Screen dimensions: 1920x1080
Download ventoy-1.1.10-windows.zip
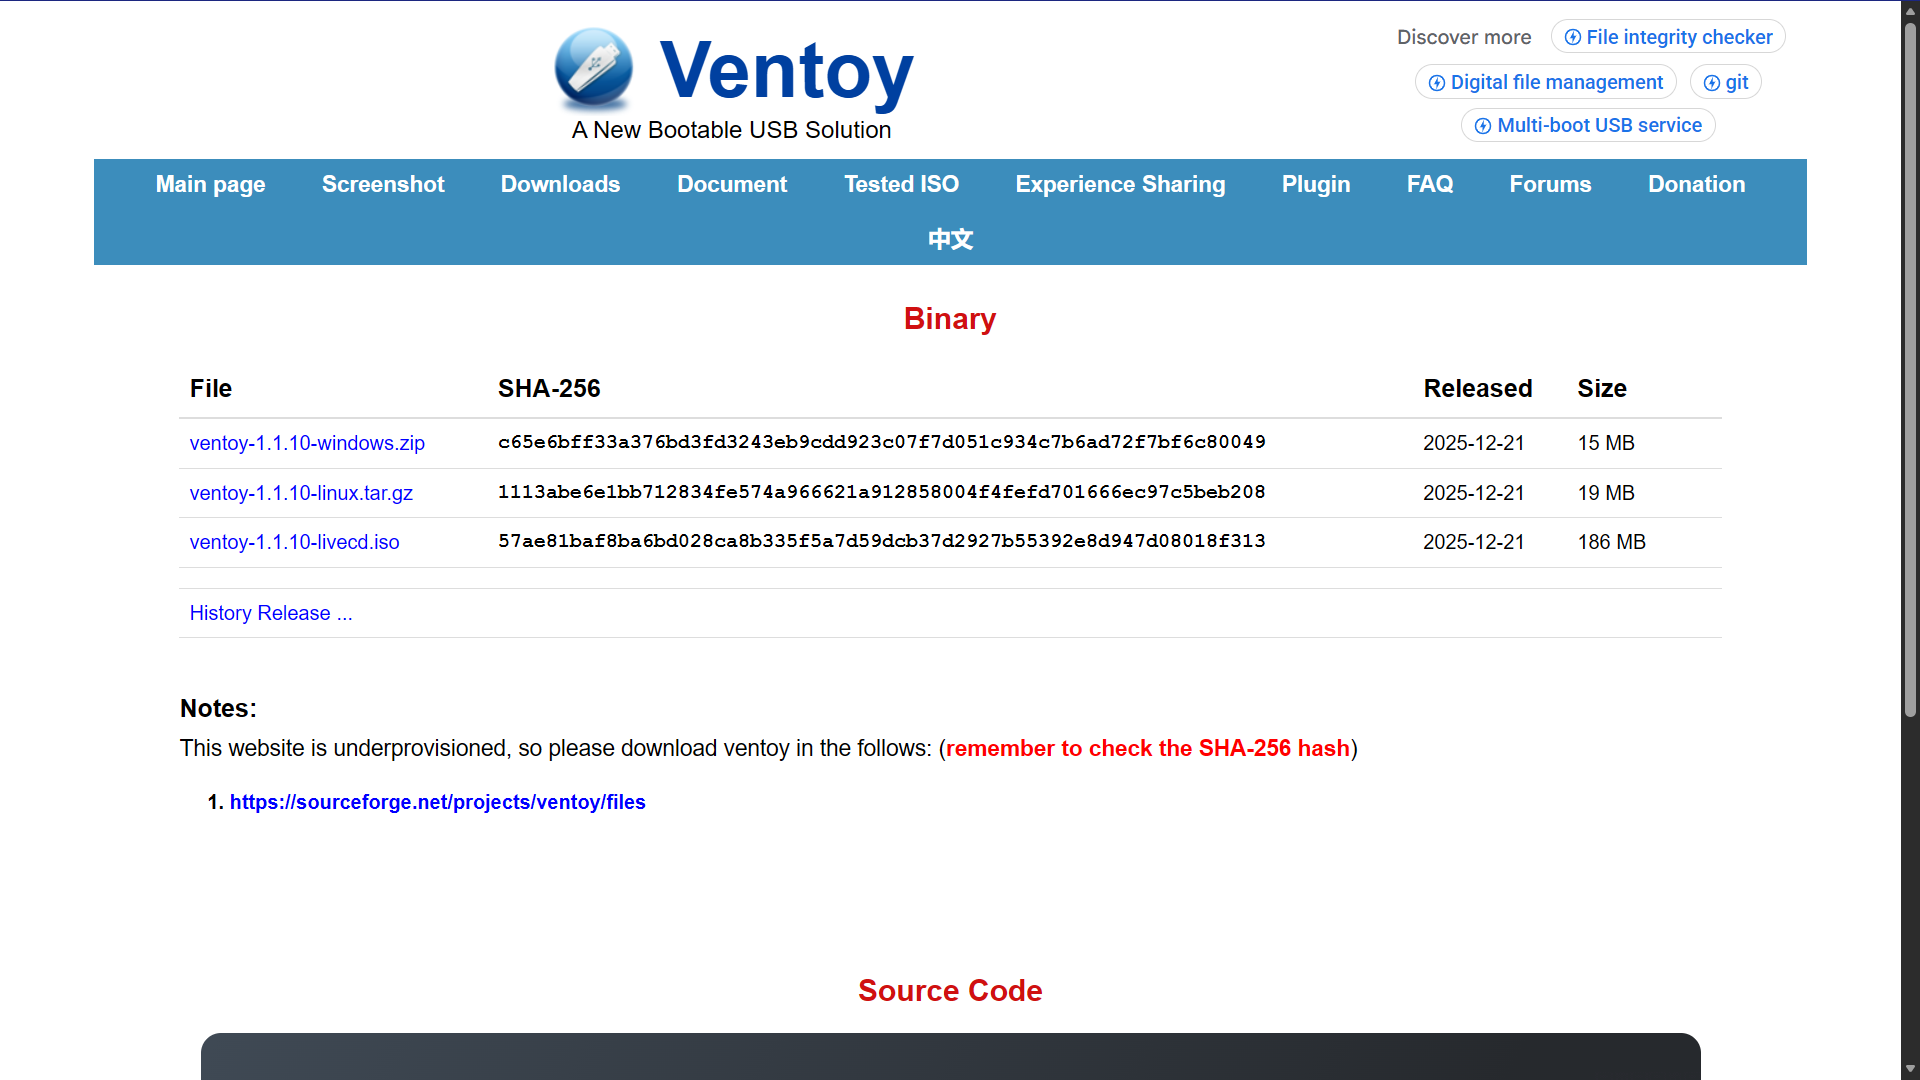pos(307,443)
